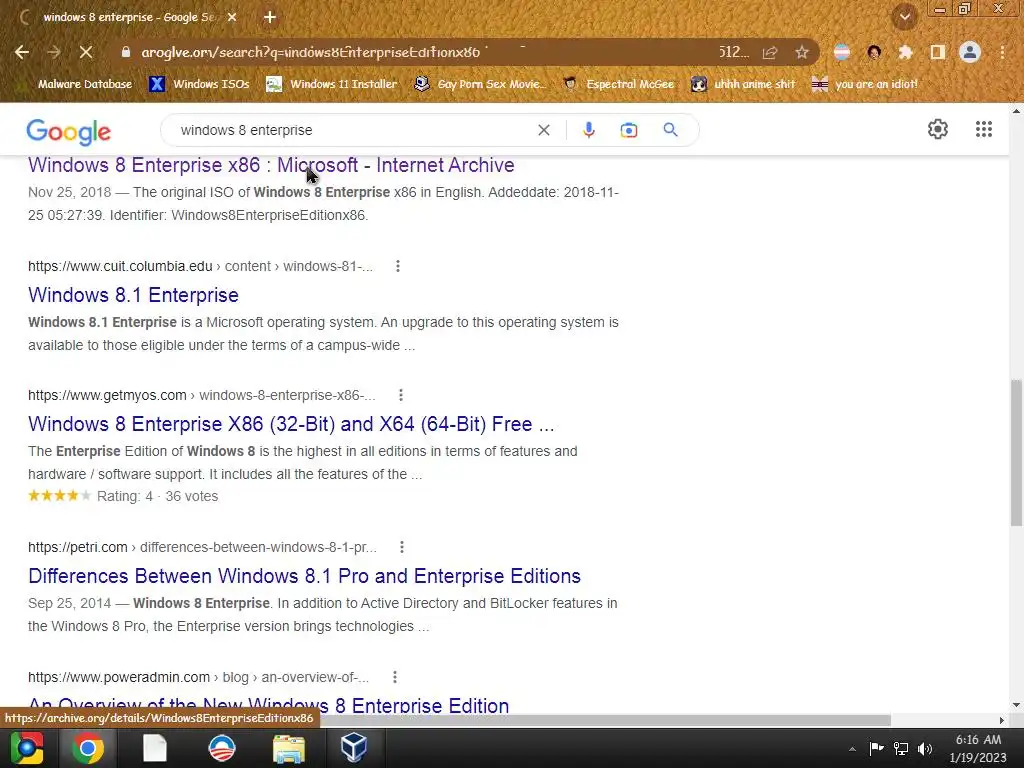
Task: Open the Extensions puzzle icon
Action: pyautogui.click(x=905, y=52)
